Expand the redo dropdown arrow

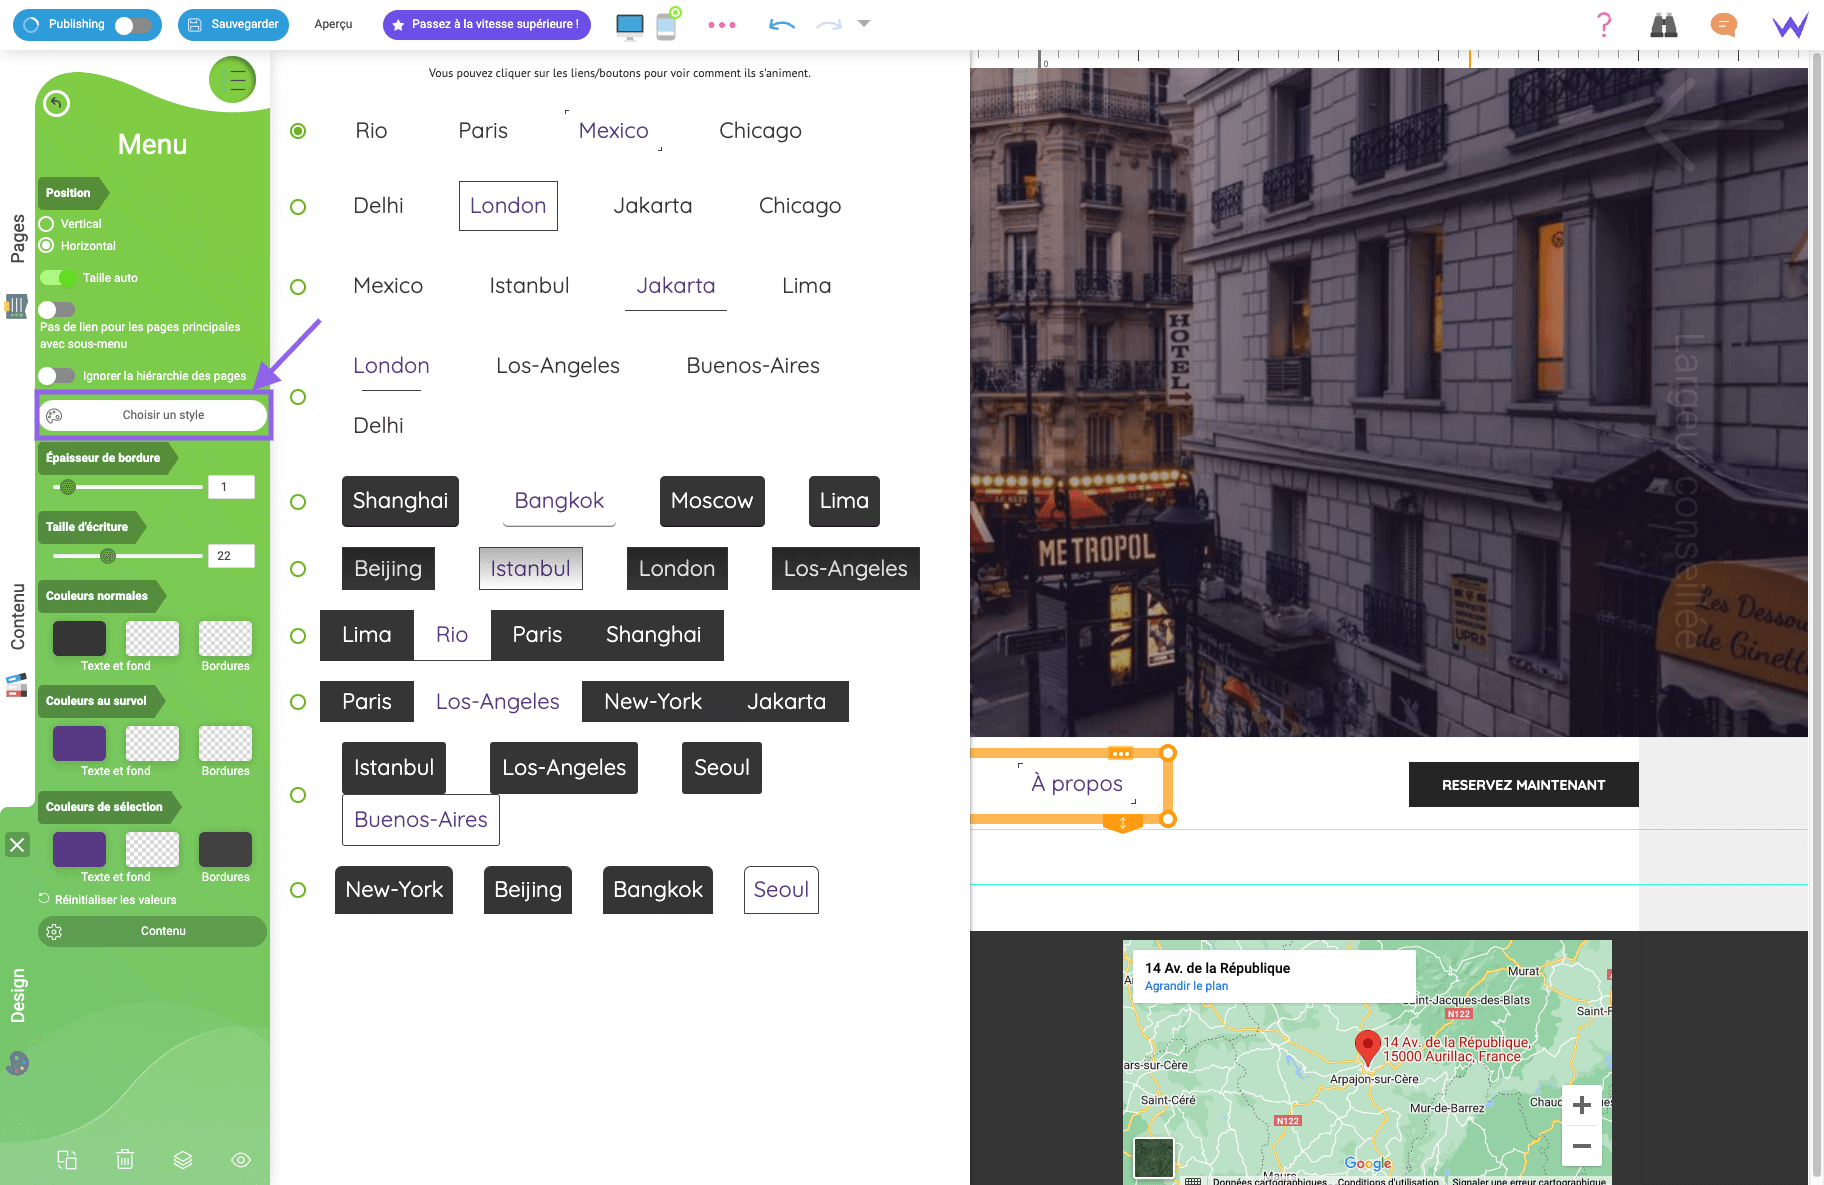pyautogui.click(x=862, y=24)
